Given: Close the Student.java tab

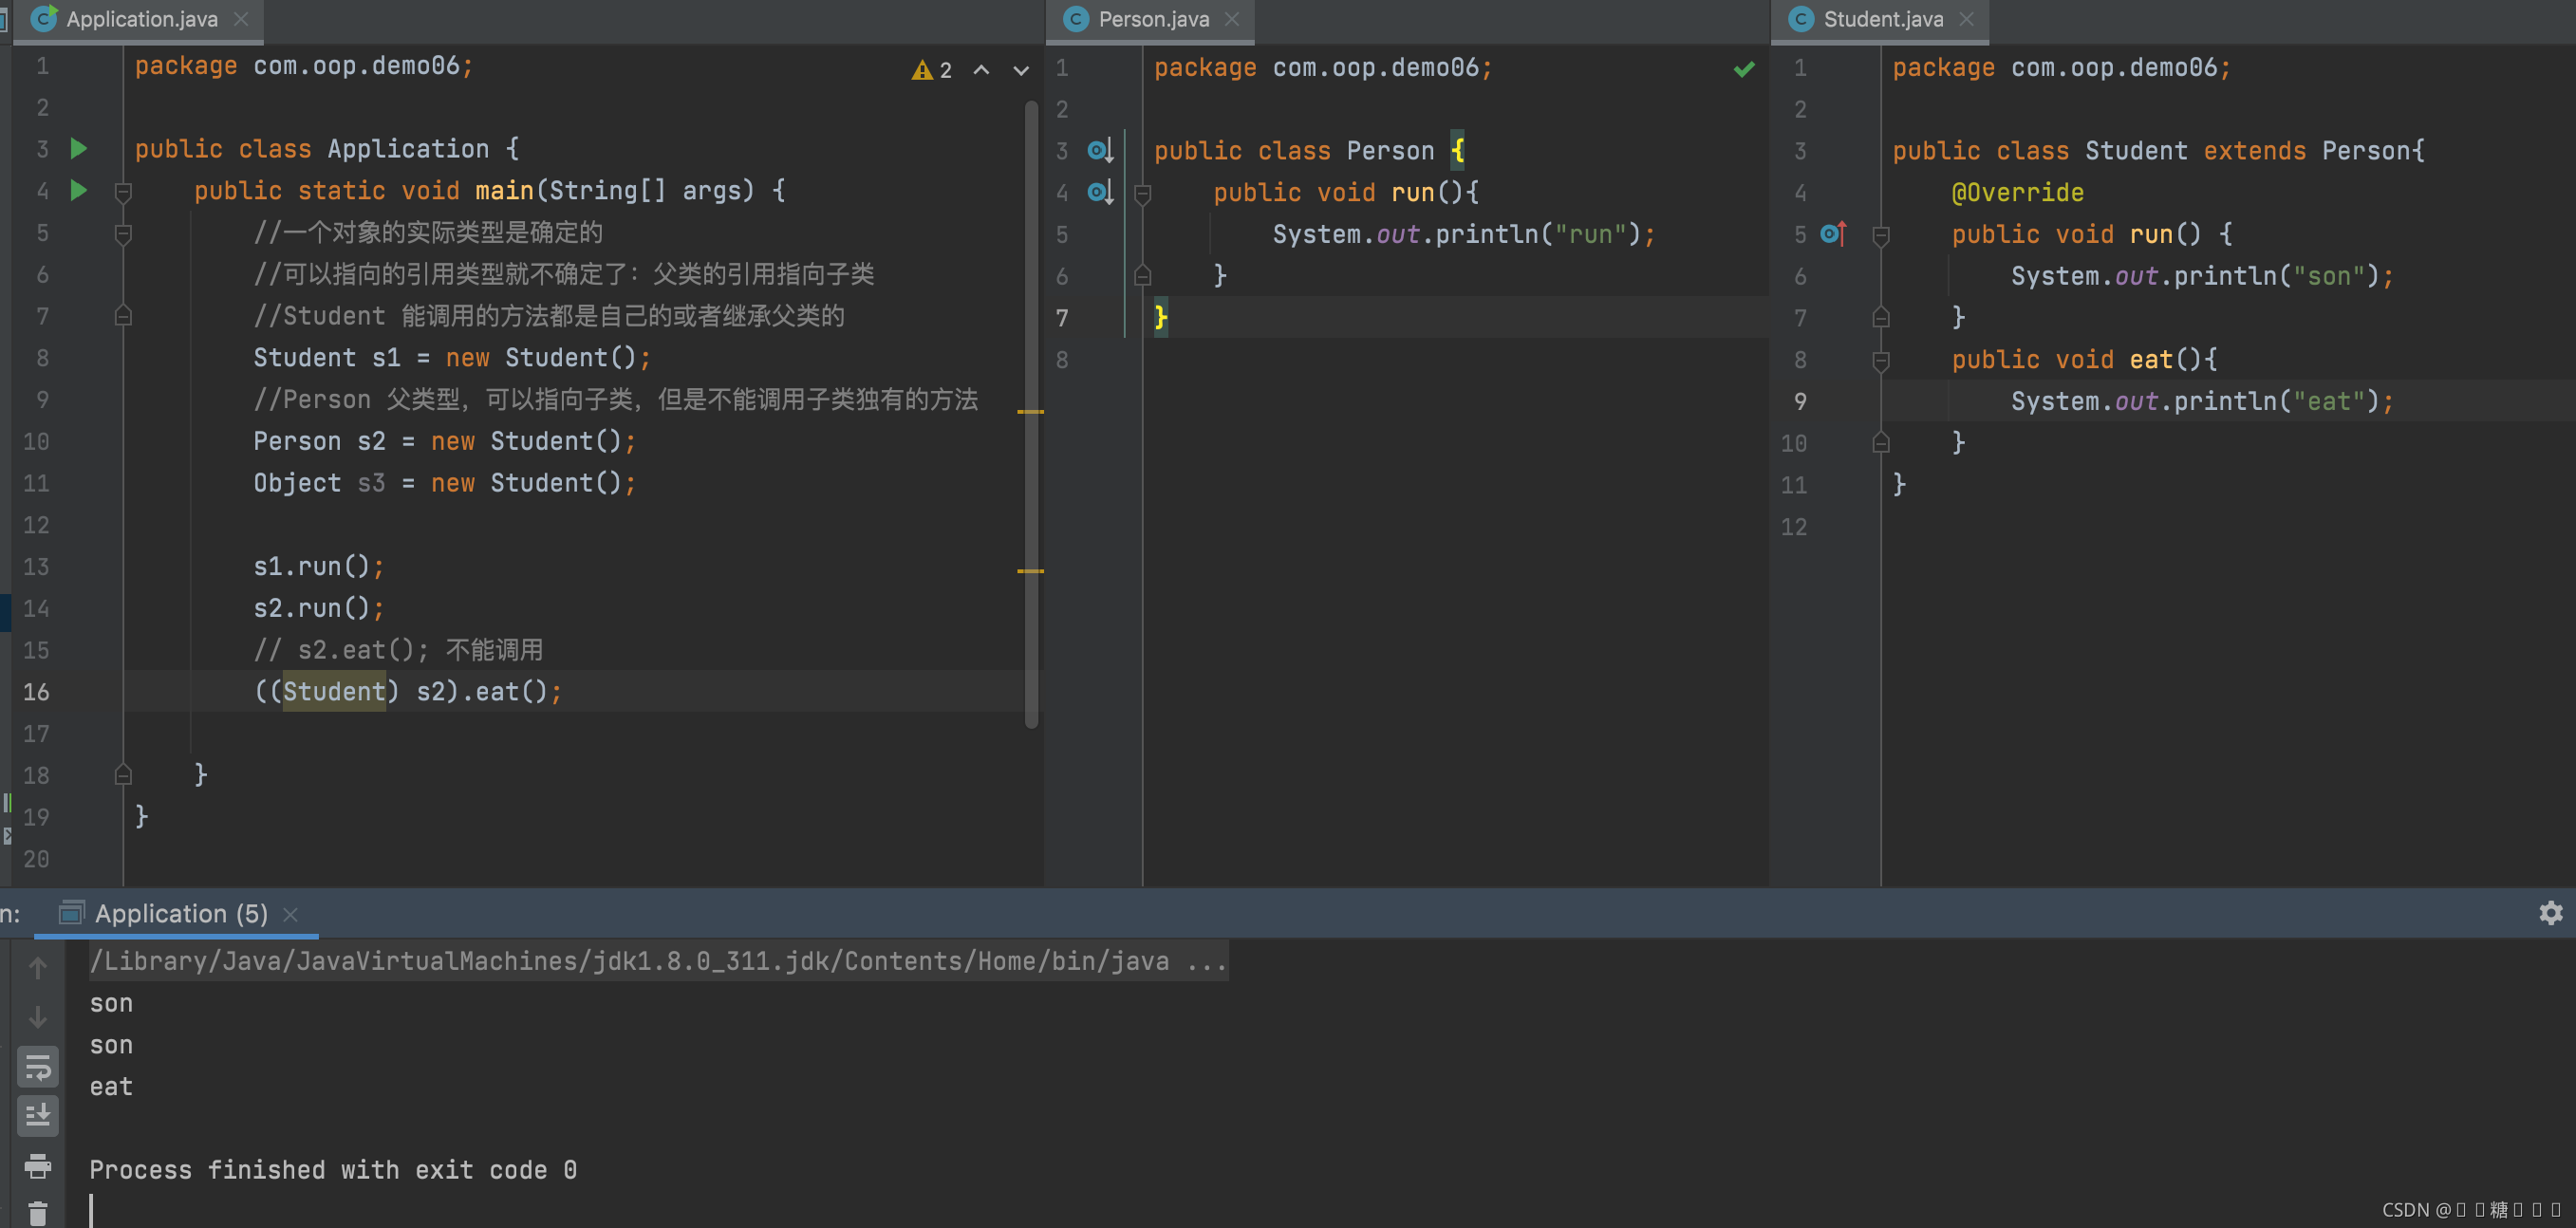Looking at the screenshot, I should [1967, 19].
